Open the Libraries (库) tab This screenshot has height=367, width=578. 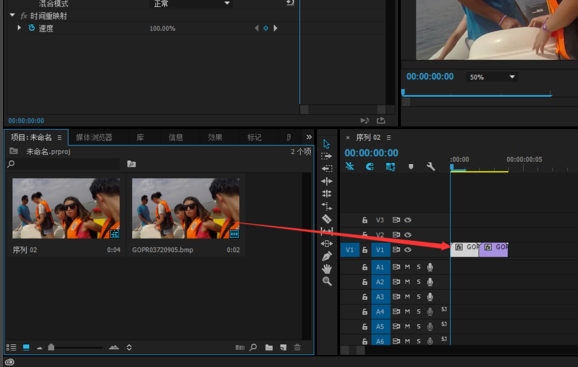(140, 137)
